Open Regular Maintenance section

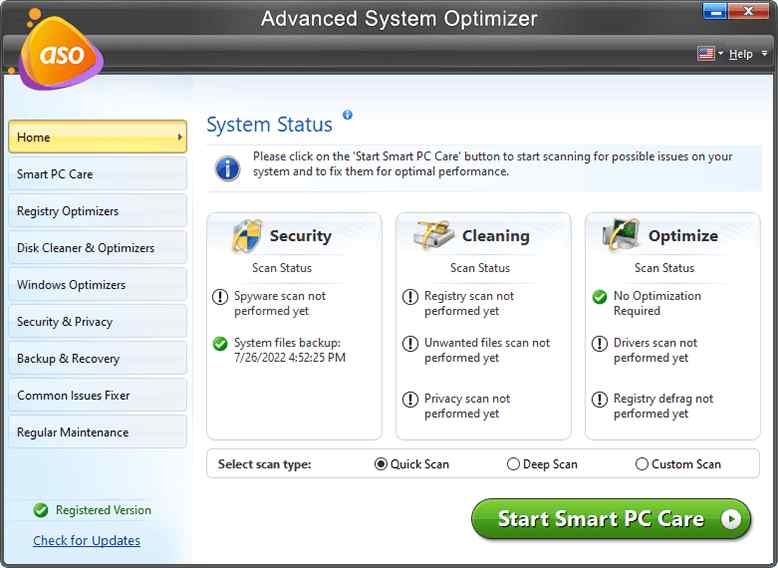pos(98,432)
